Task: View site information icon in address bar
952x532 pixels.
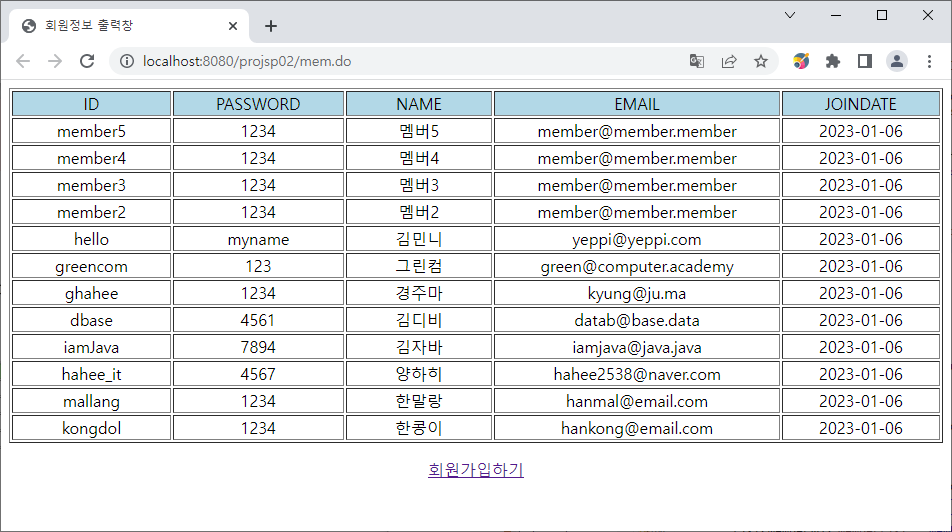Action: click(127, 61)
